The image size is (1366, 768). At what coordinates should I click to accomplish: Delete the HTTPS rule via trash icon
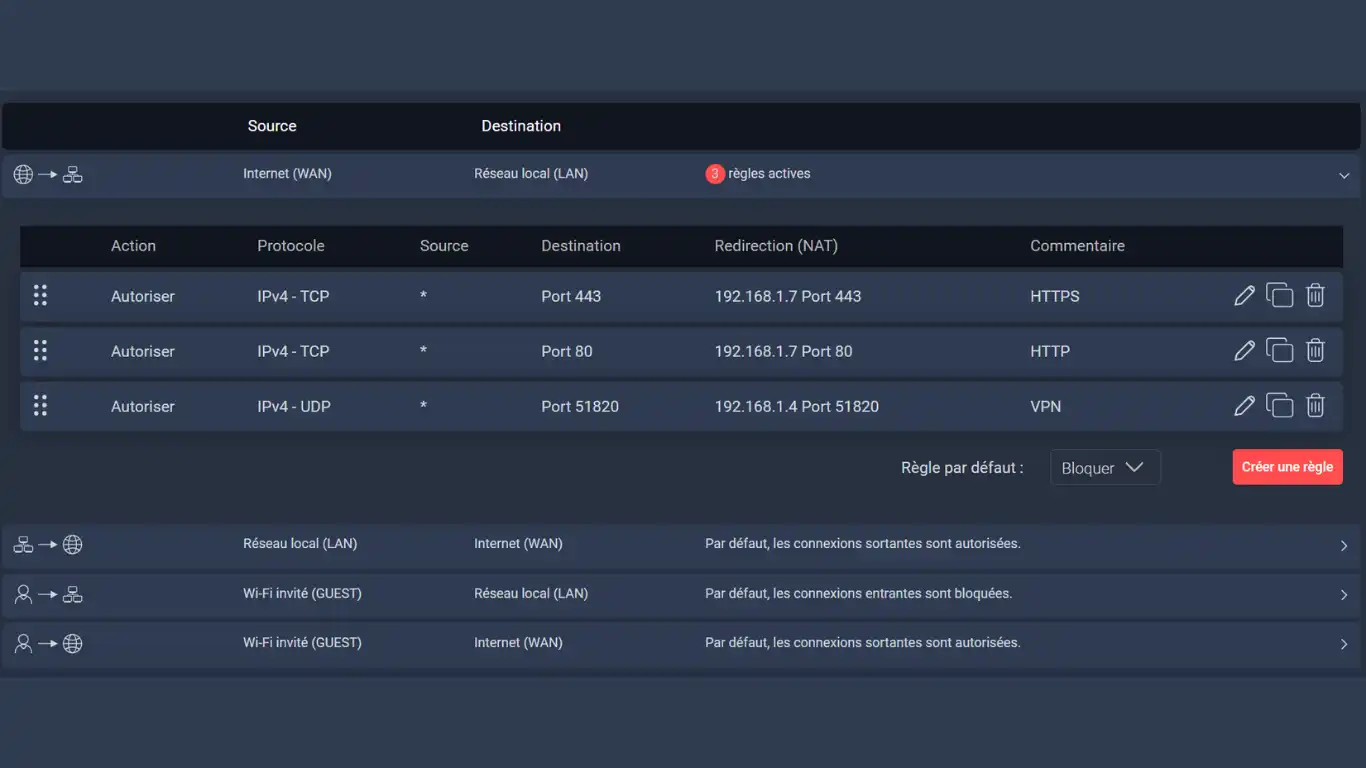tap(1315, 296)
